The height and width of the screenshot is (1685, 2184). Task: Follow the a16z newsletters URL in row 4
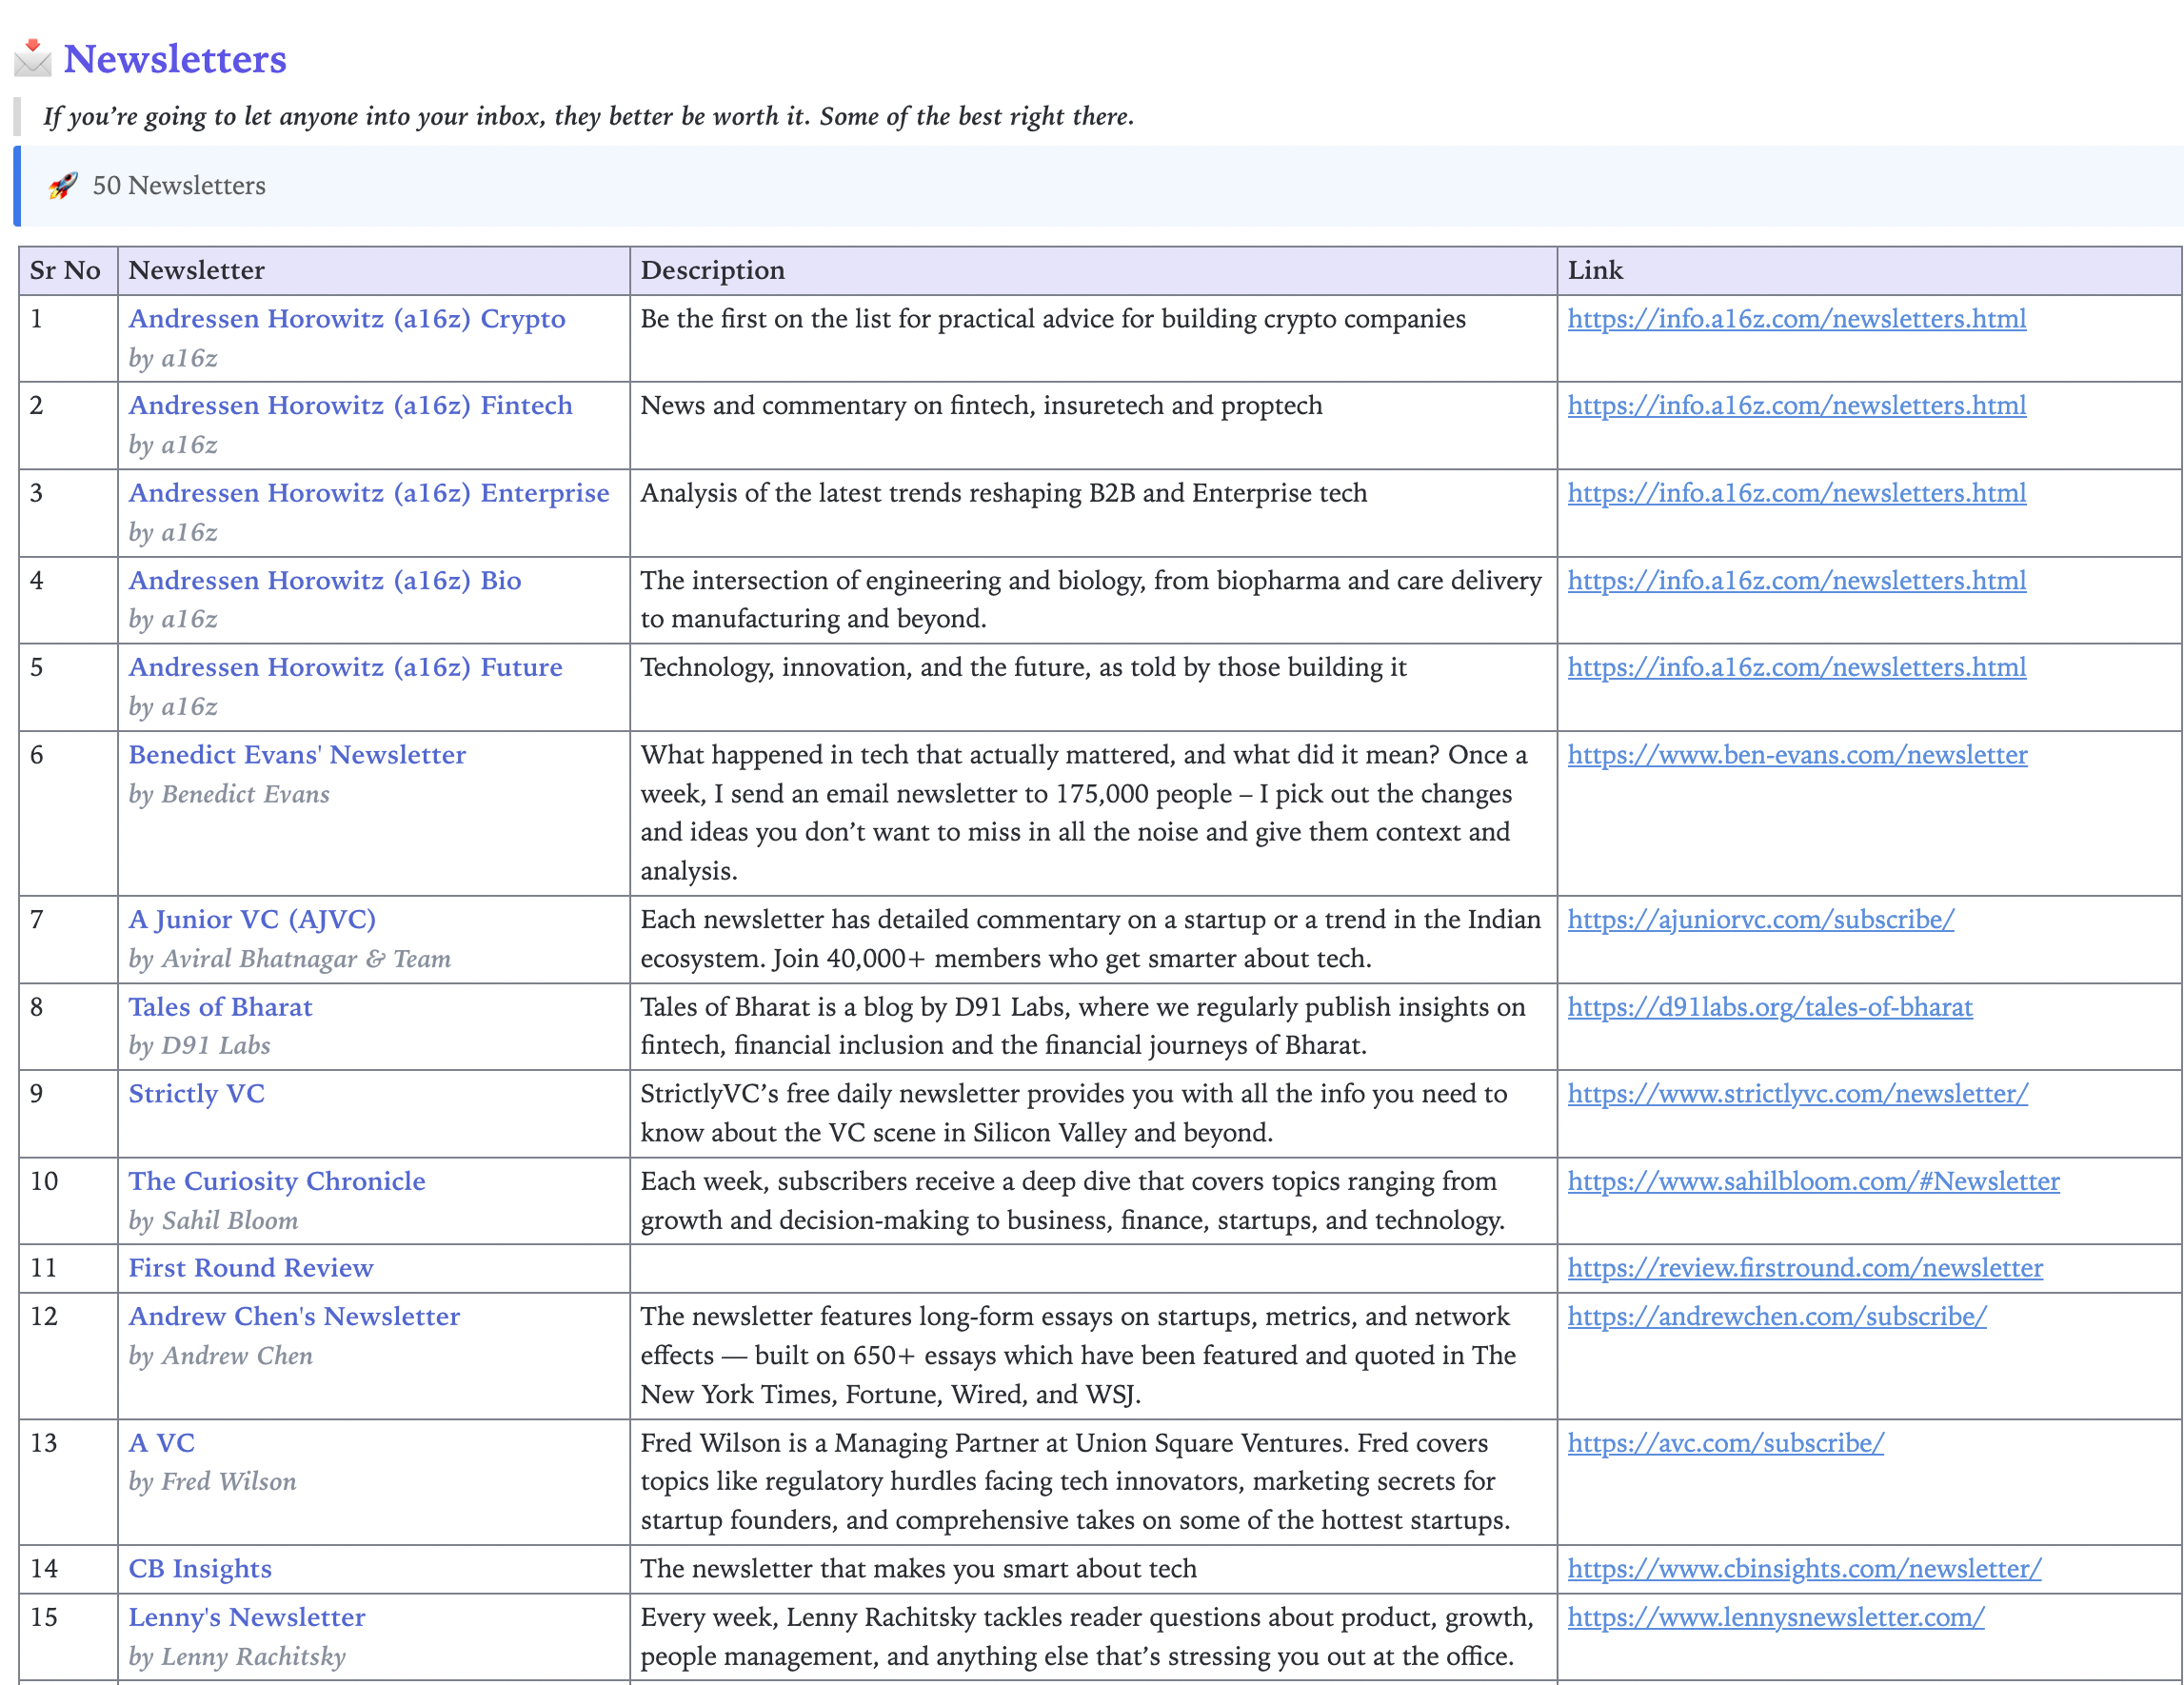(1797, 581)
